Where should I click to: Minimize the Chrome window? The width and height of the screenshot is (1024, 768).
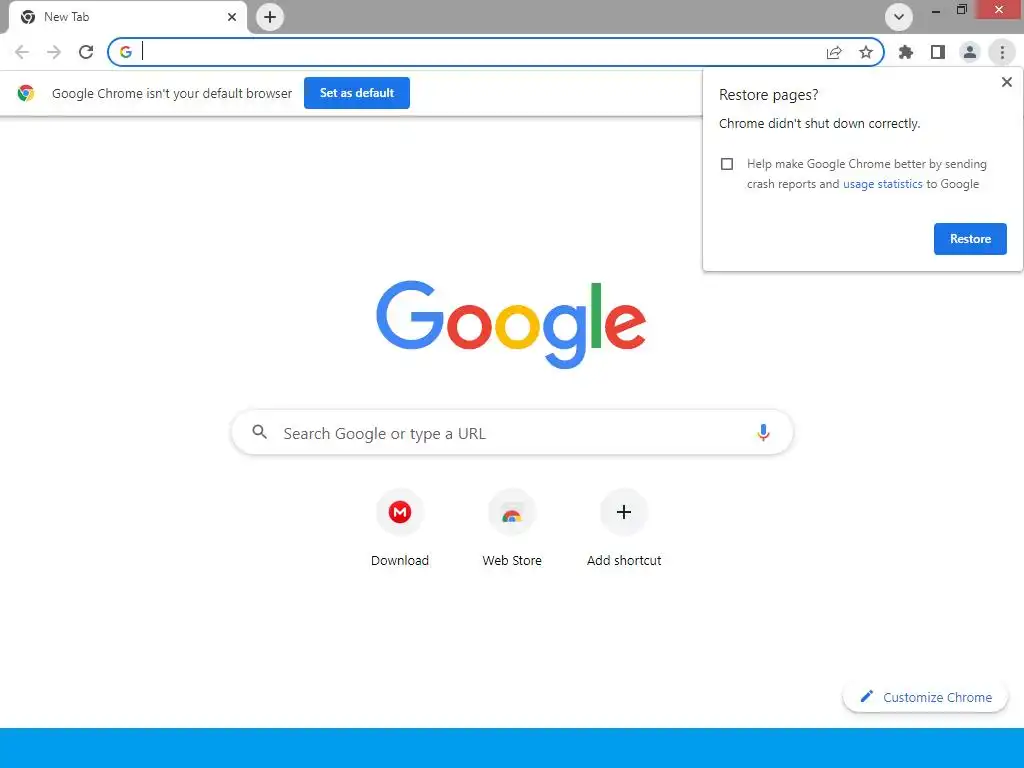tap(936, 11)
